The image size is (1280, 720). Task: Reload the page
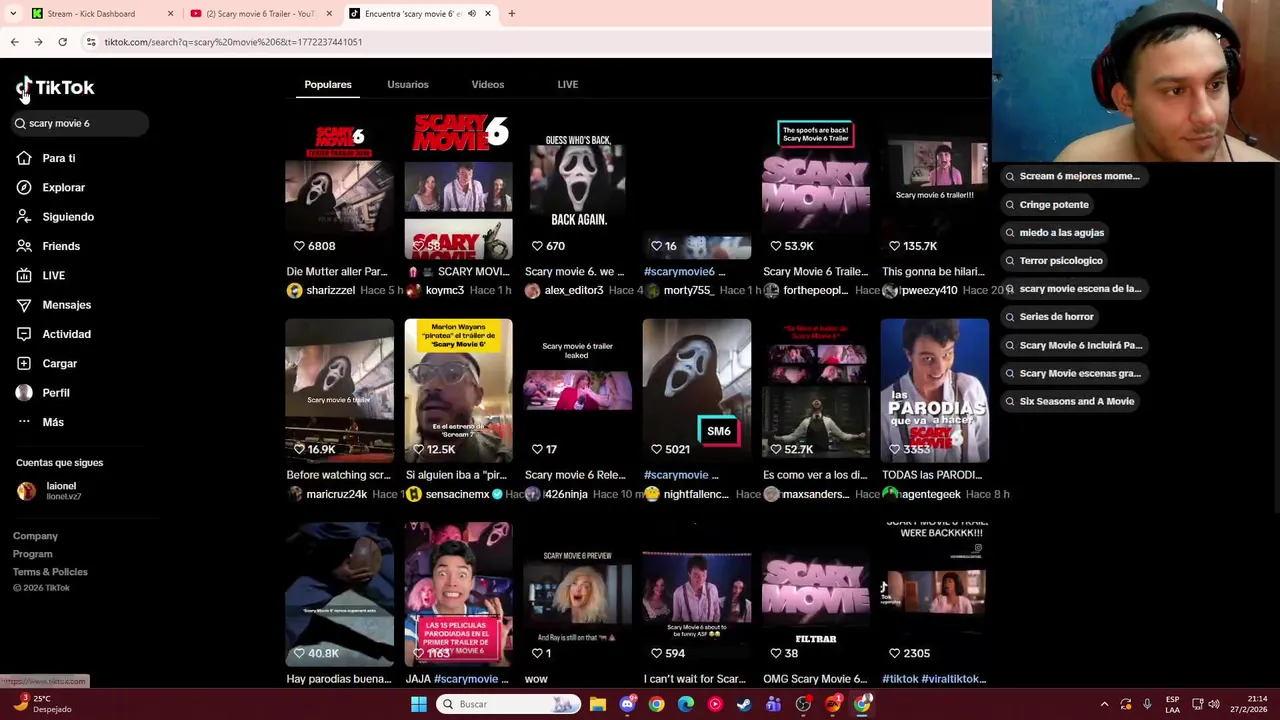click(62, 42)
